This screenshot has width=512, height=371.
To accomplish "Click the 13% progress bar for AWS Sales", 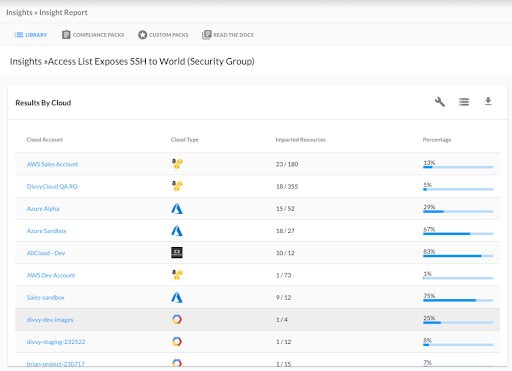I will pos(458,167).
